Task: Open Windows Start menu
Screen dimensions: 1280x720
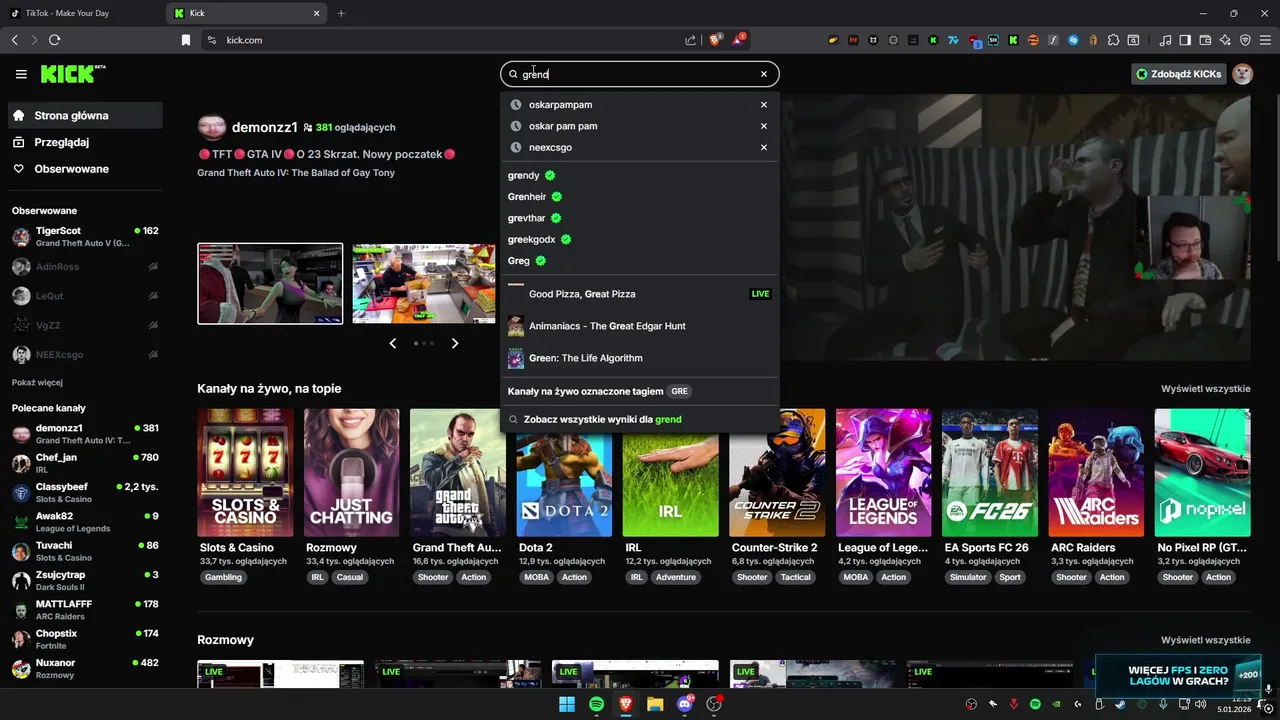Action: click(x=567, y=704)
